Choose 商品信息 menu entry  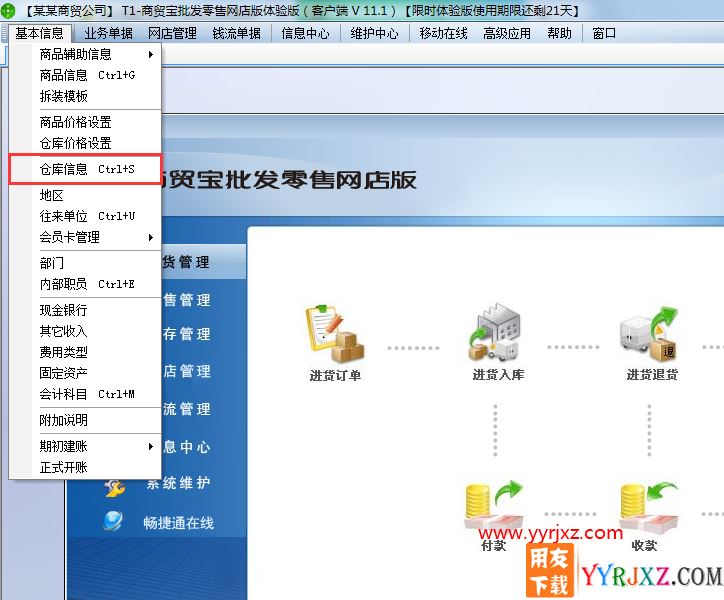(x=84, y=75)
